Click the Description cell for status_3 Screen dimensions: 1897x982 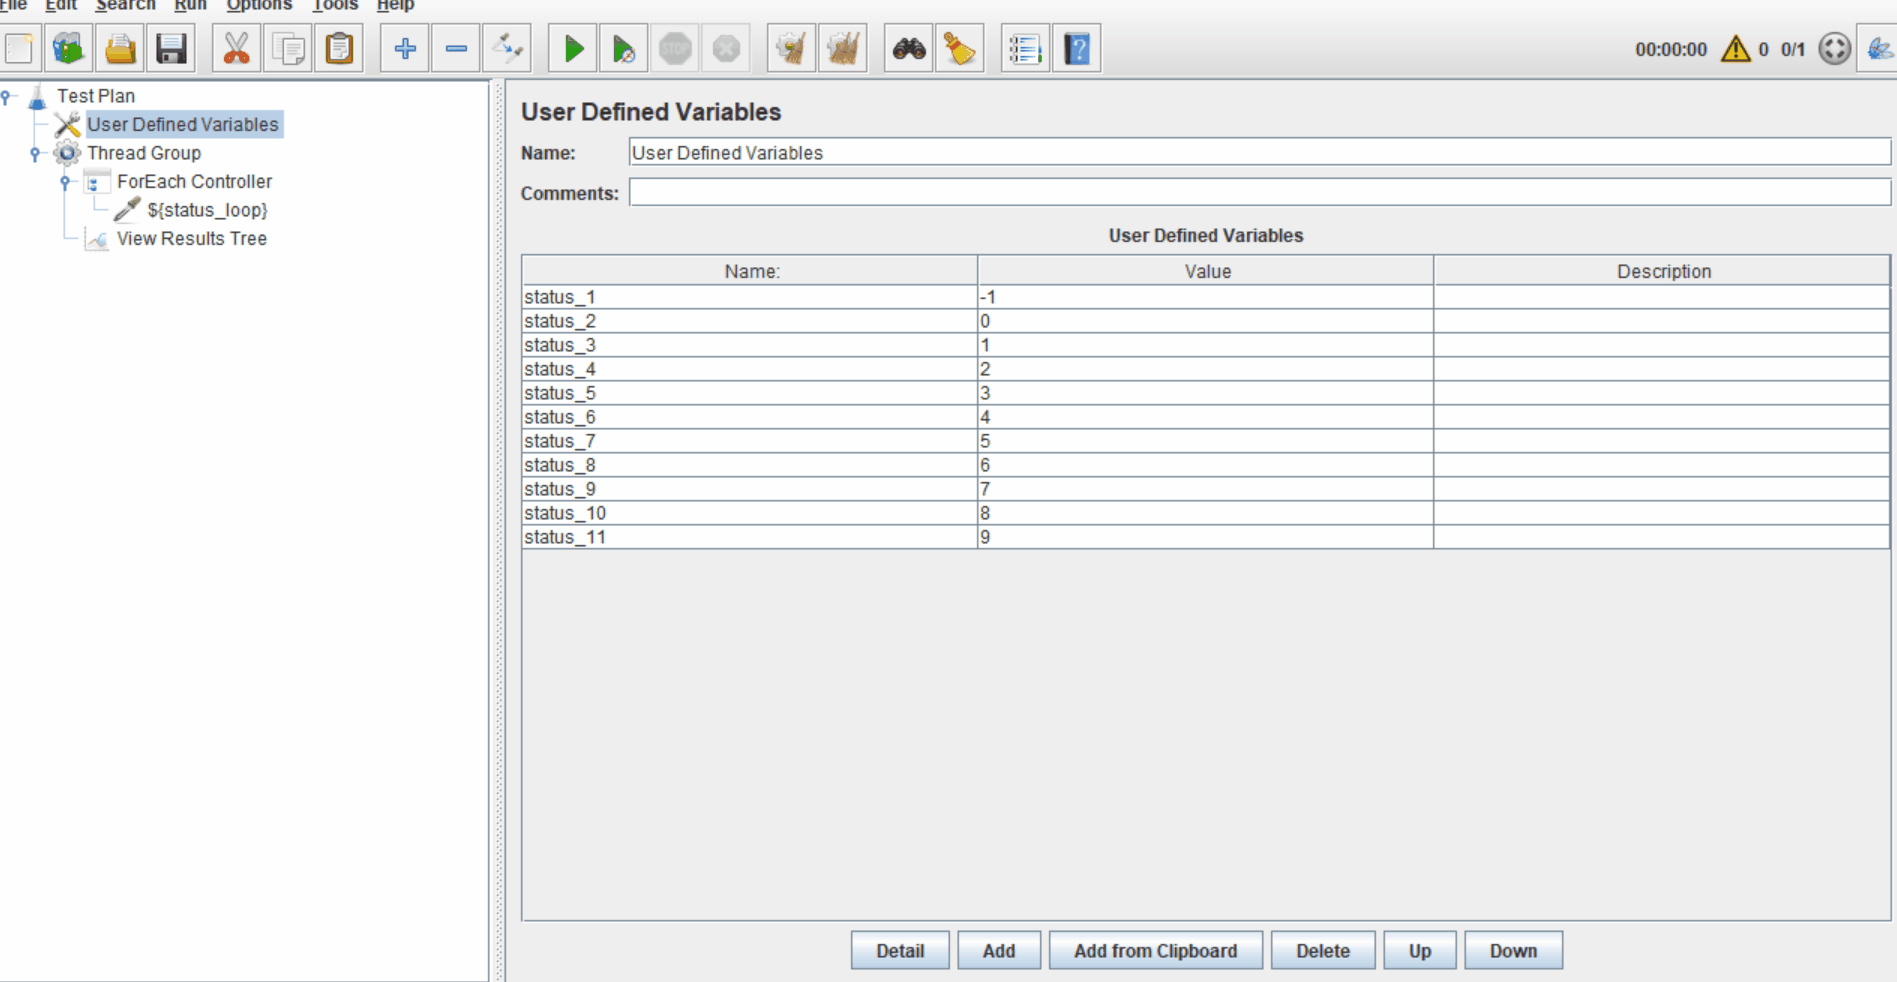pyautogui.click(x=1662, y=345)
